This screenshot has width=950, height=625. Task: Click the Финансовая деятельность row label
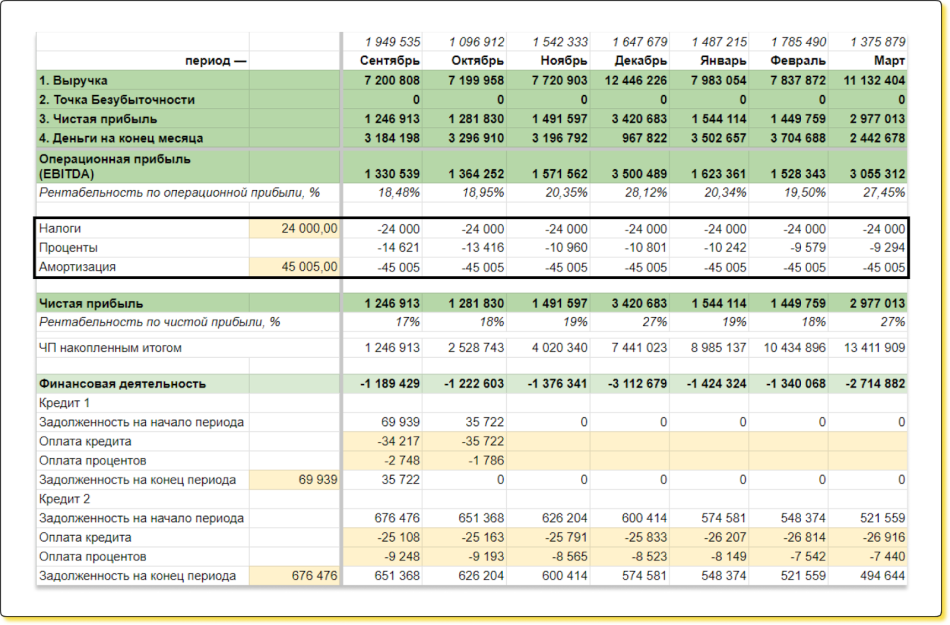click(122, 383)
